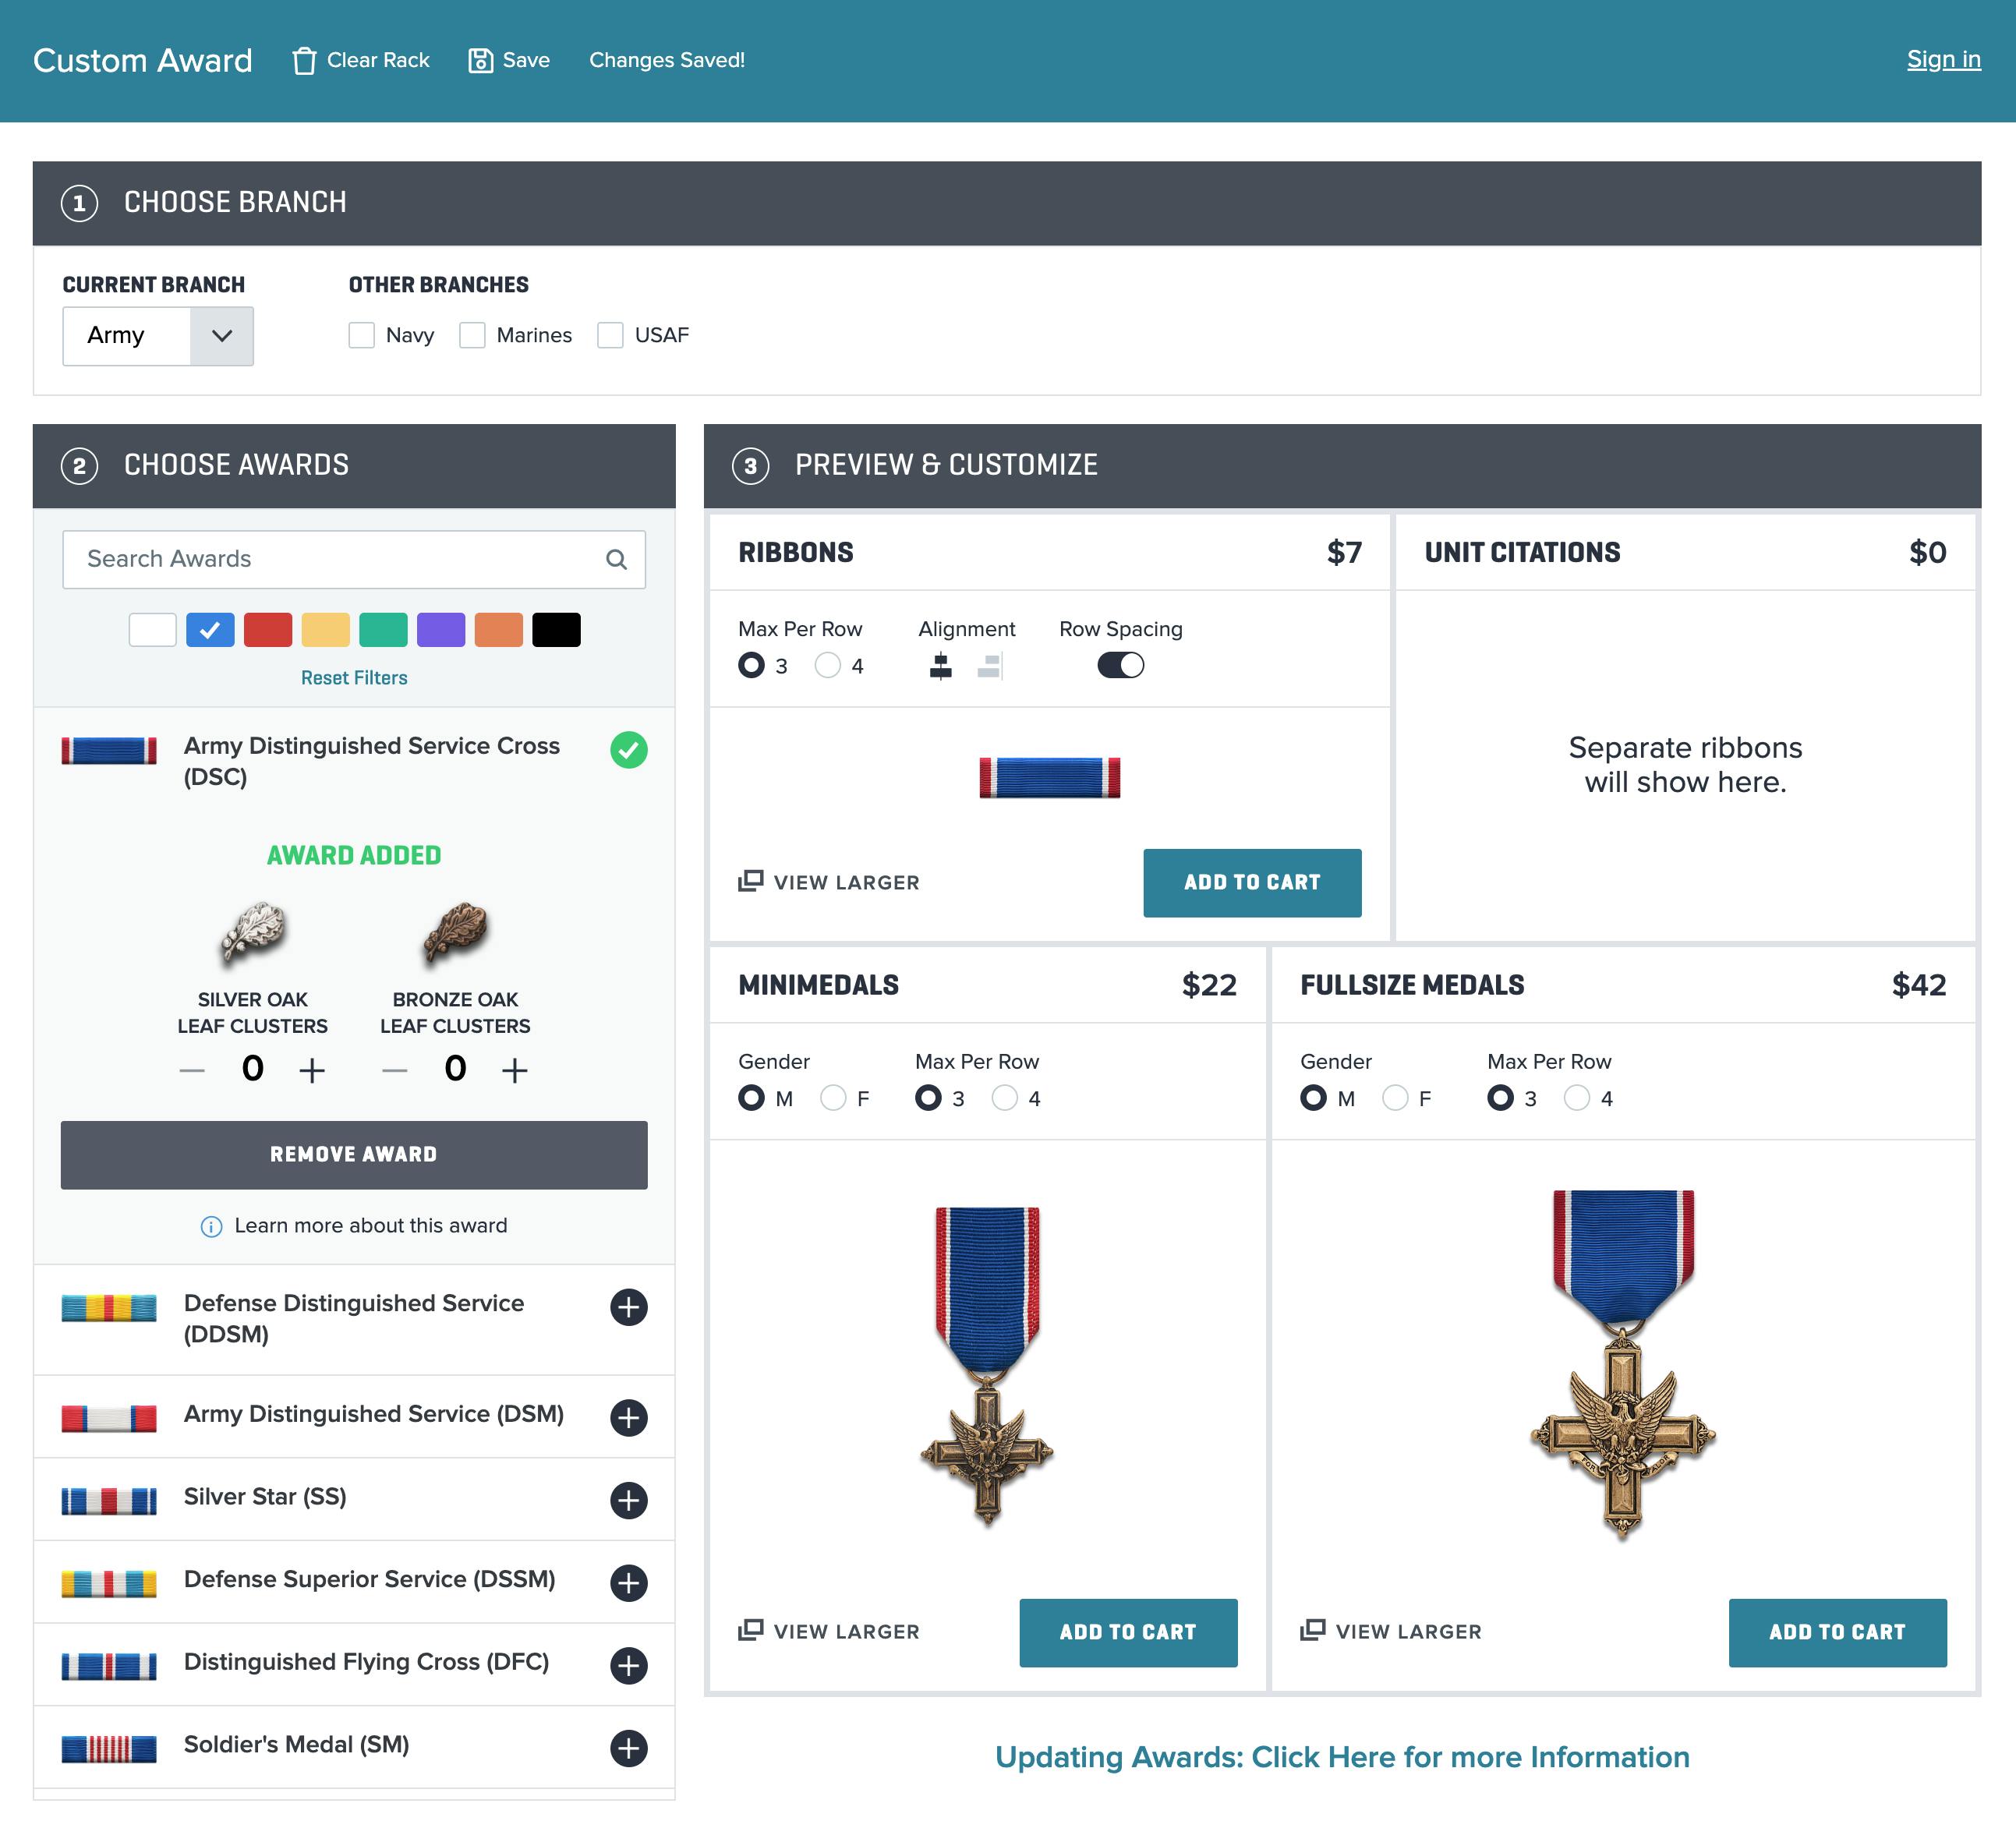Click into the Search Awards field

[354, 559]
